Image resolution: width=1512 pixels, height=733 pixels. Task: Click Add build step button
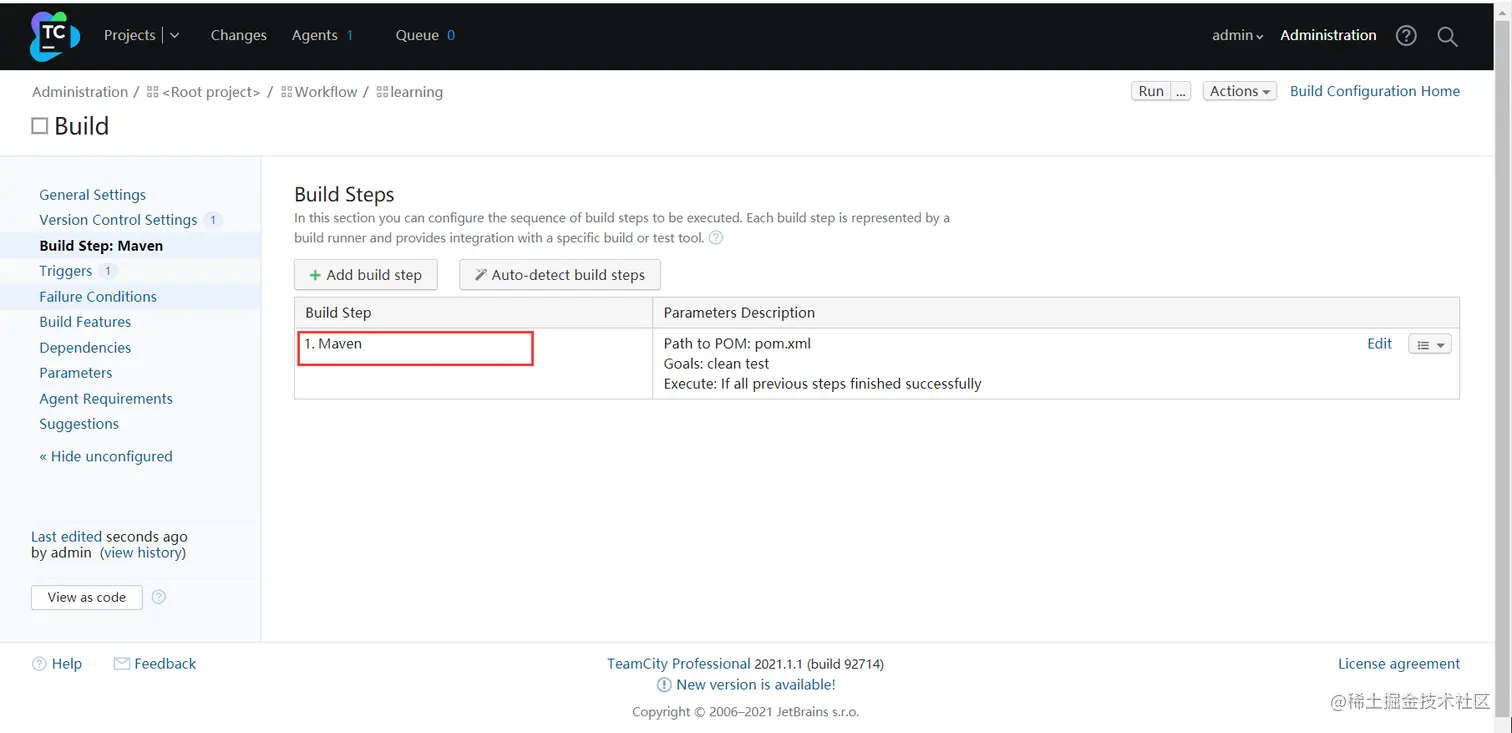366,275
